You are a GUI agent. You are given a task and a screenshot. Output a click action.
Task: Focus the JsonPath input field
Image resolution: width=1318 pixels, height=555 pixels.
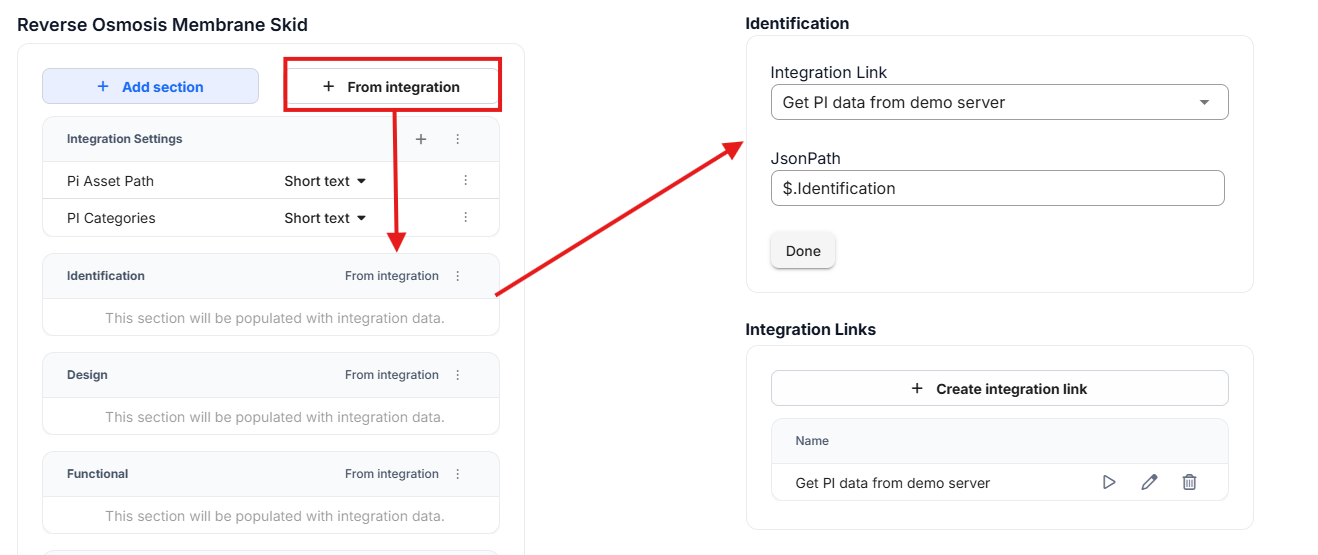pos(997,188)
